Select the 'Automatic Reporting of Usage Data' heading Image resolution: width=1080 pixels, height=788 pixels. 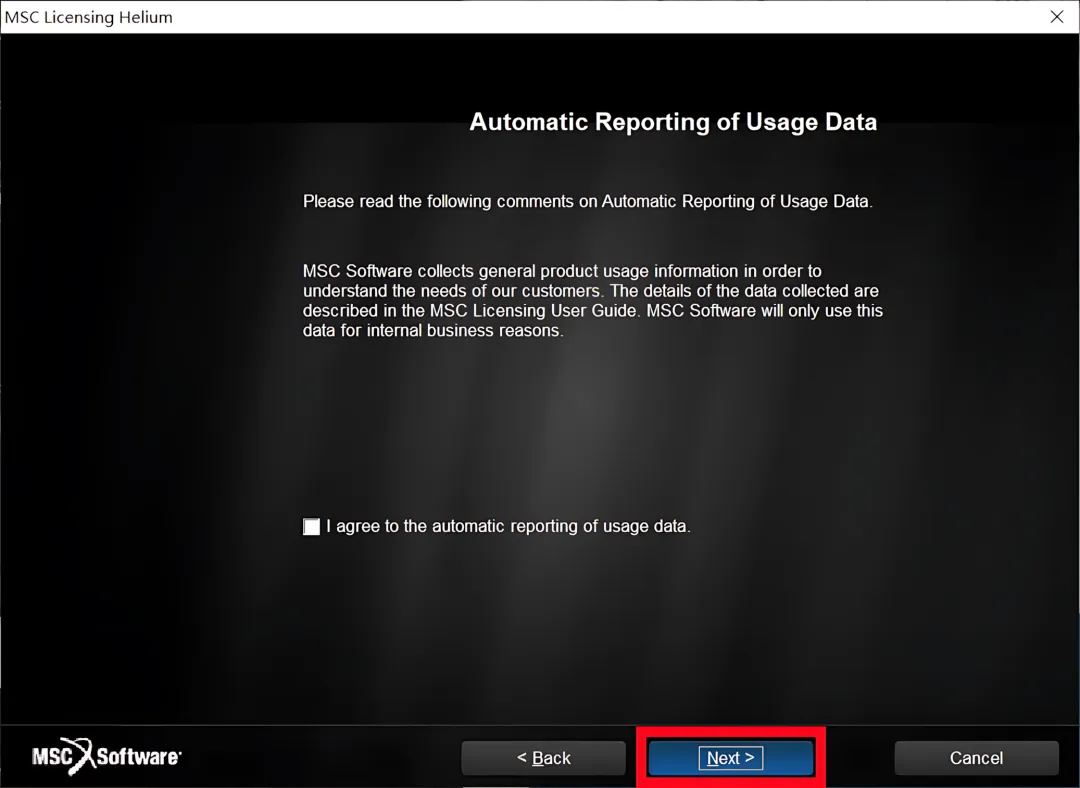(x=673, y=122)
